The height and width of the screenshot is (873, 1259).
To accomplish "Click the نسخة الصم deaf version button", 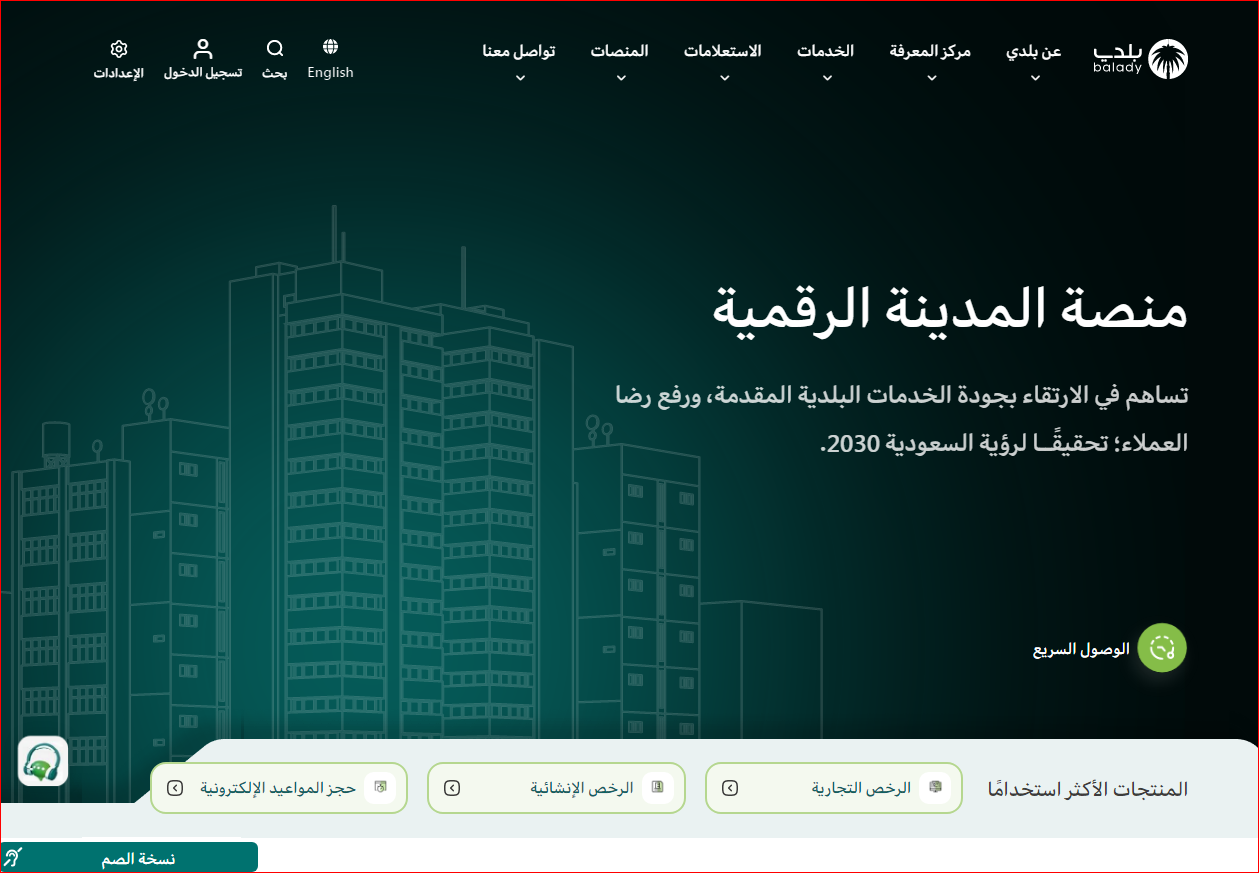I will tap(130, 858).
